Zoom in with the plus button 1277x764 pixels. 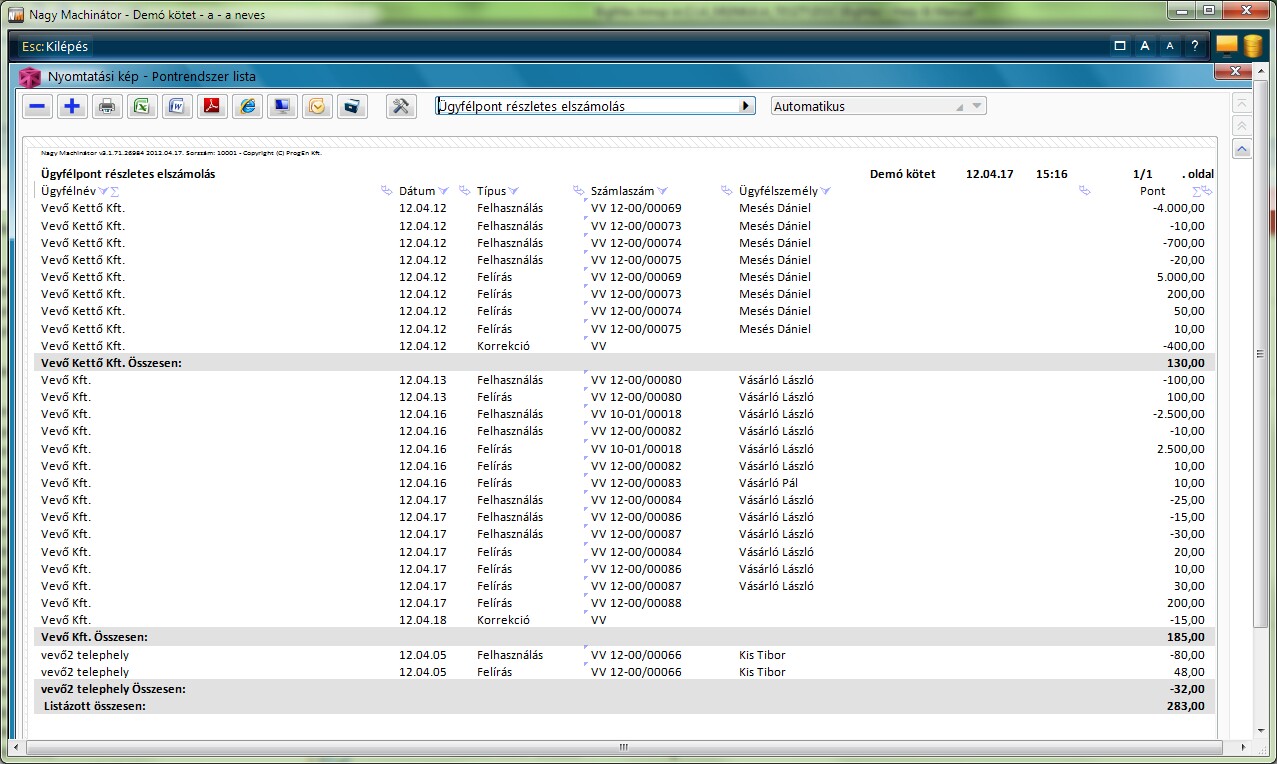click(72, 106)
